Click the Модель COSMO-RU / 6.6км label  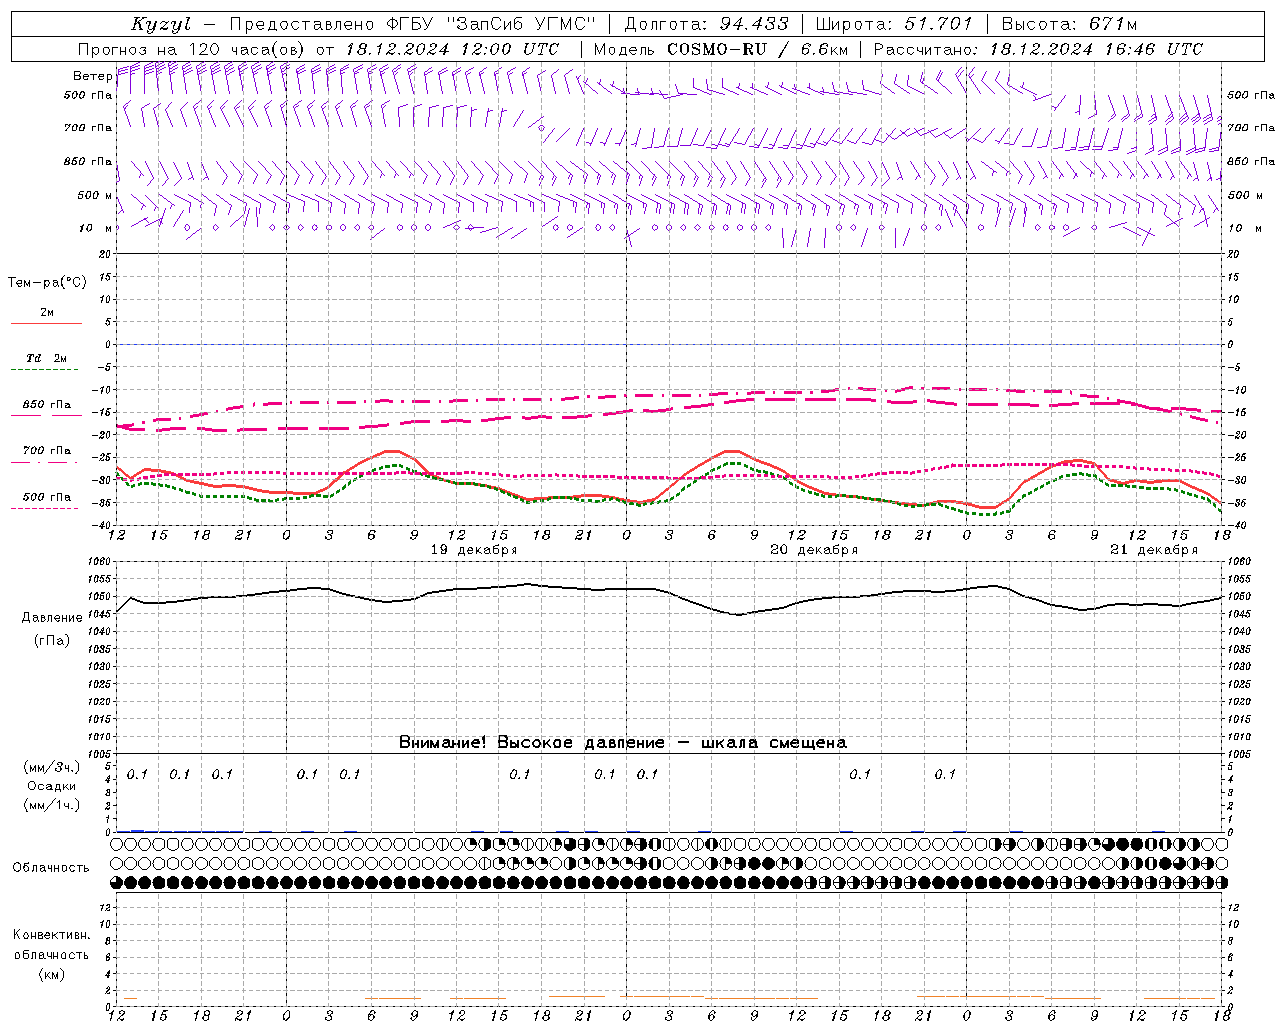pyautogui.click(x=721, y=49)
